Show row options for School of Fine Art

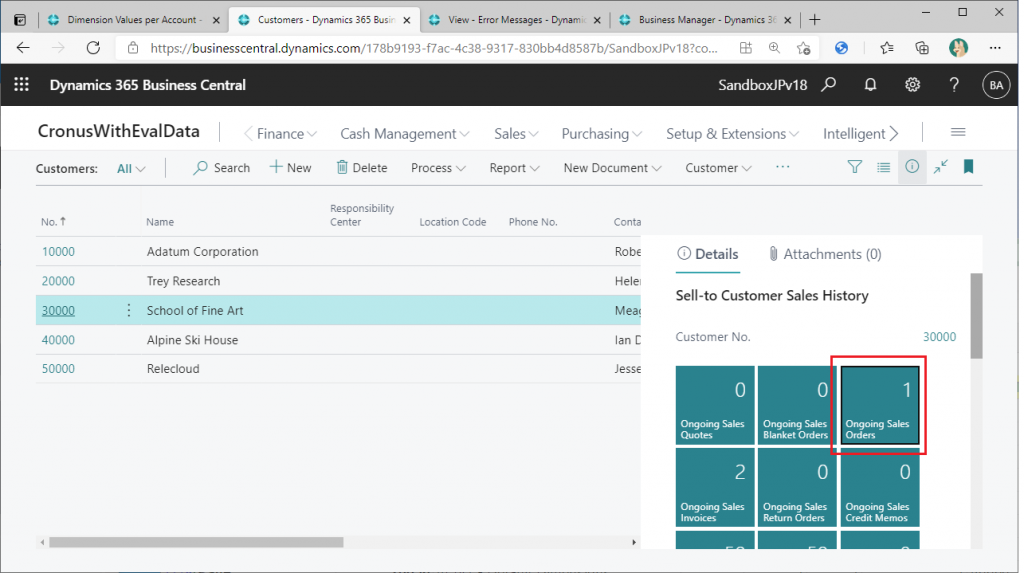pos(129,310)
